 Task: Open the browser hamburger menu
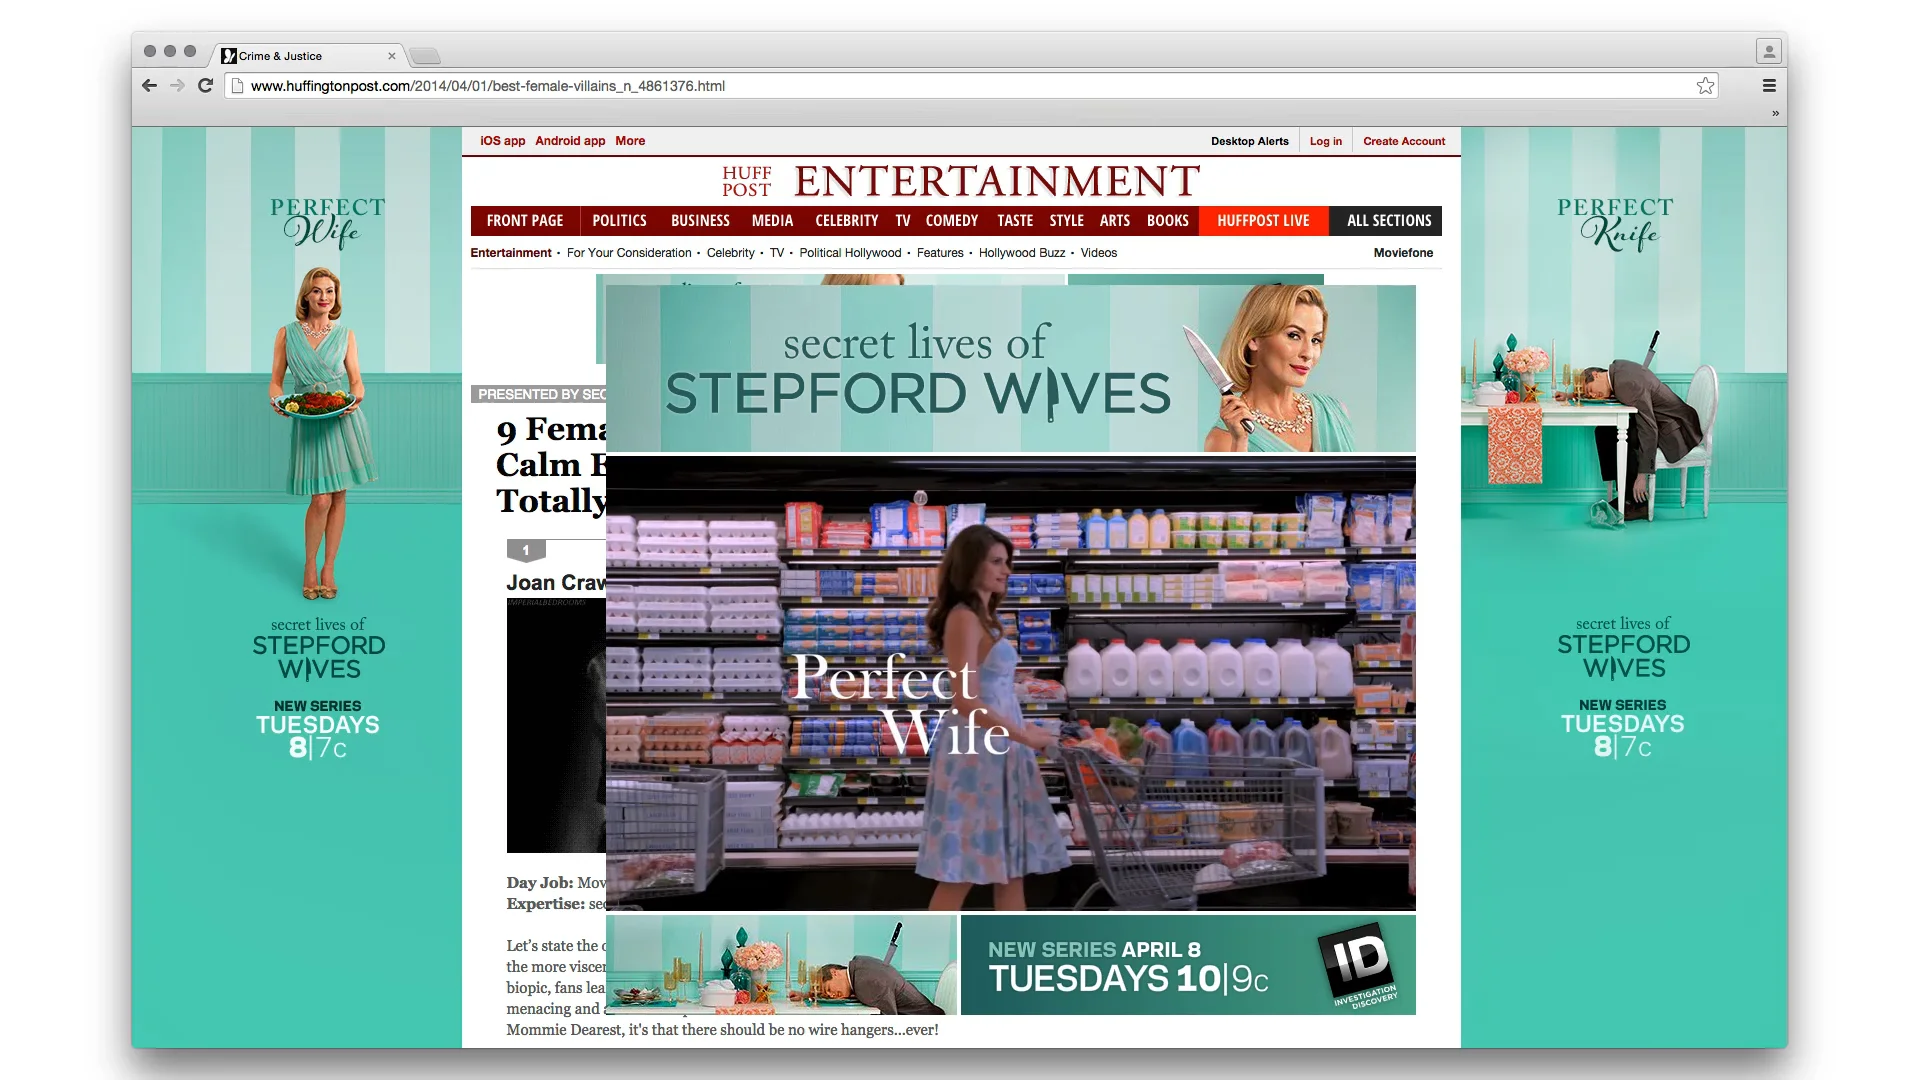click(1770, 86)
